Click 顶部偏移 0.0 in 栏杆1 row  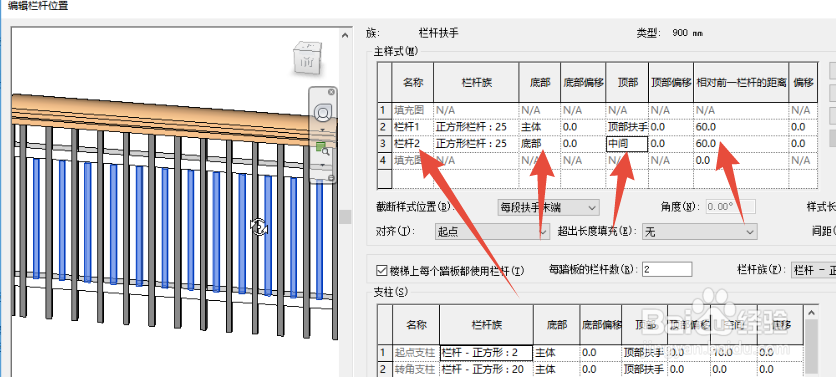pyautogui.click(x=671, y=127)
